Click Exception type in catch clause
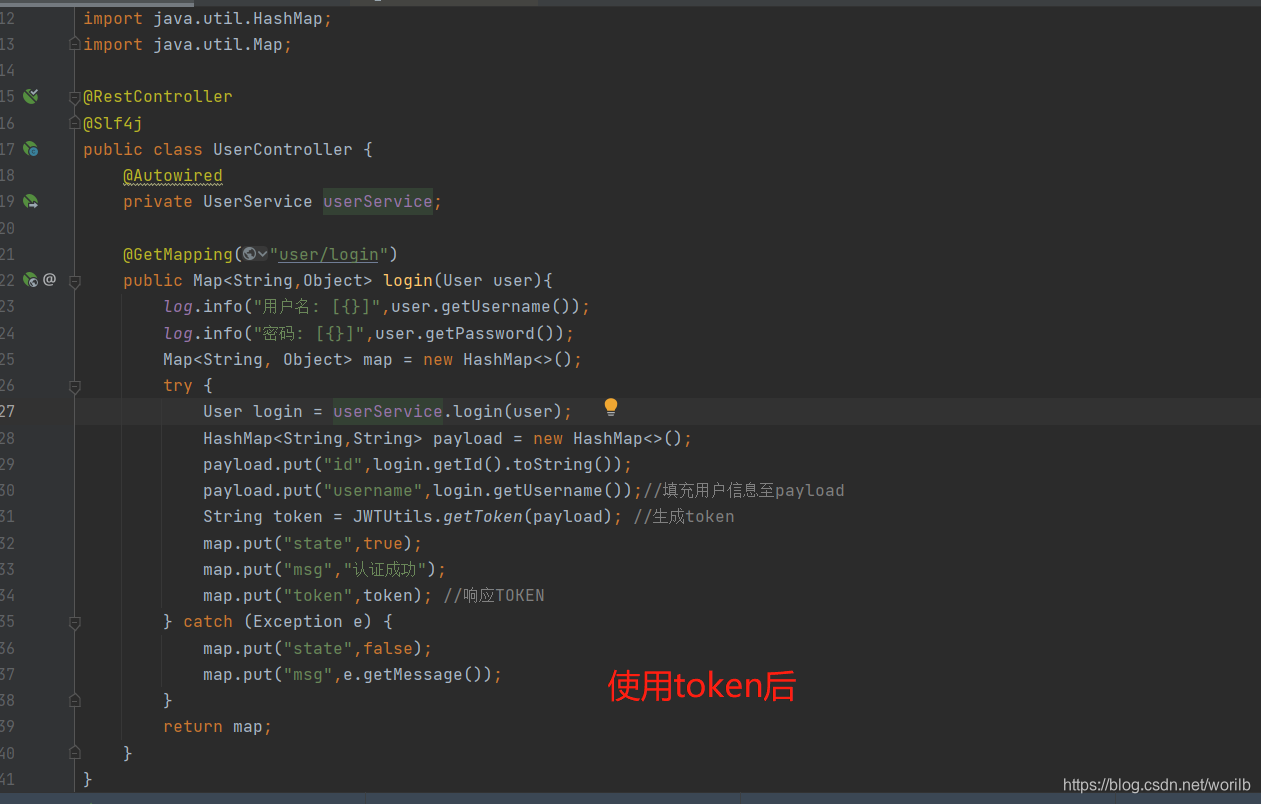The height and width of the screenshot is (804, 1261). tap(298, 621)
